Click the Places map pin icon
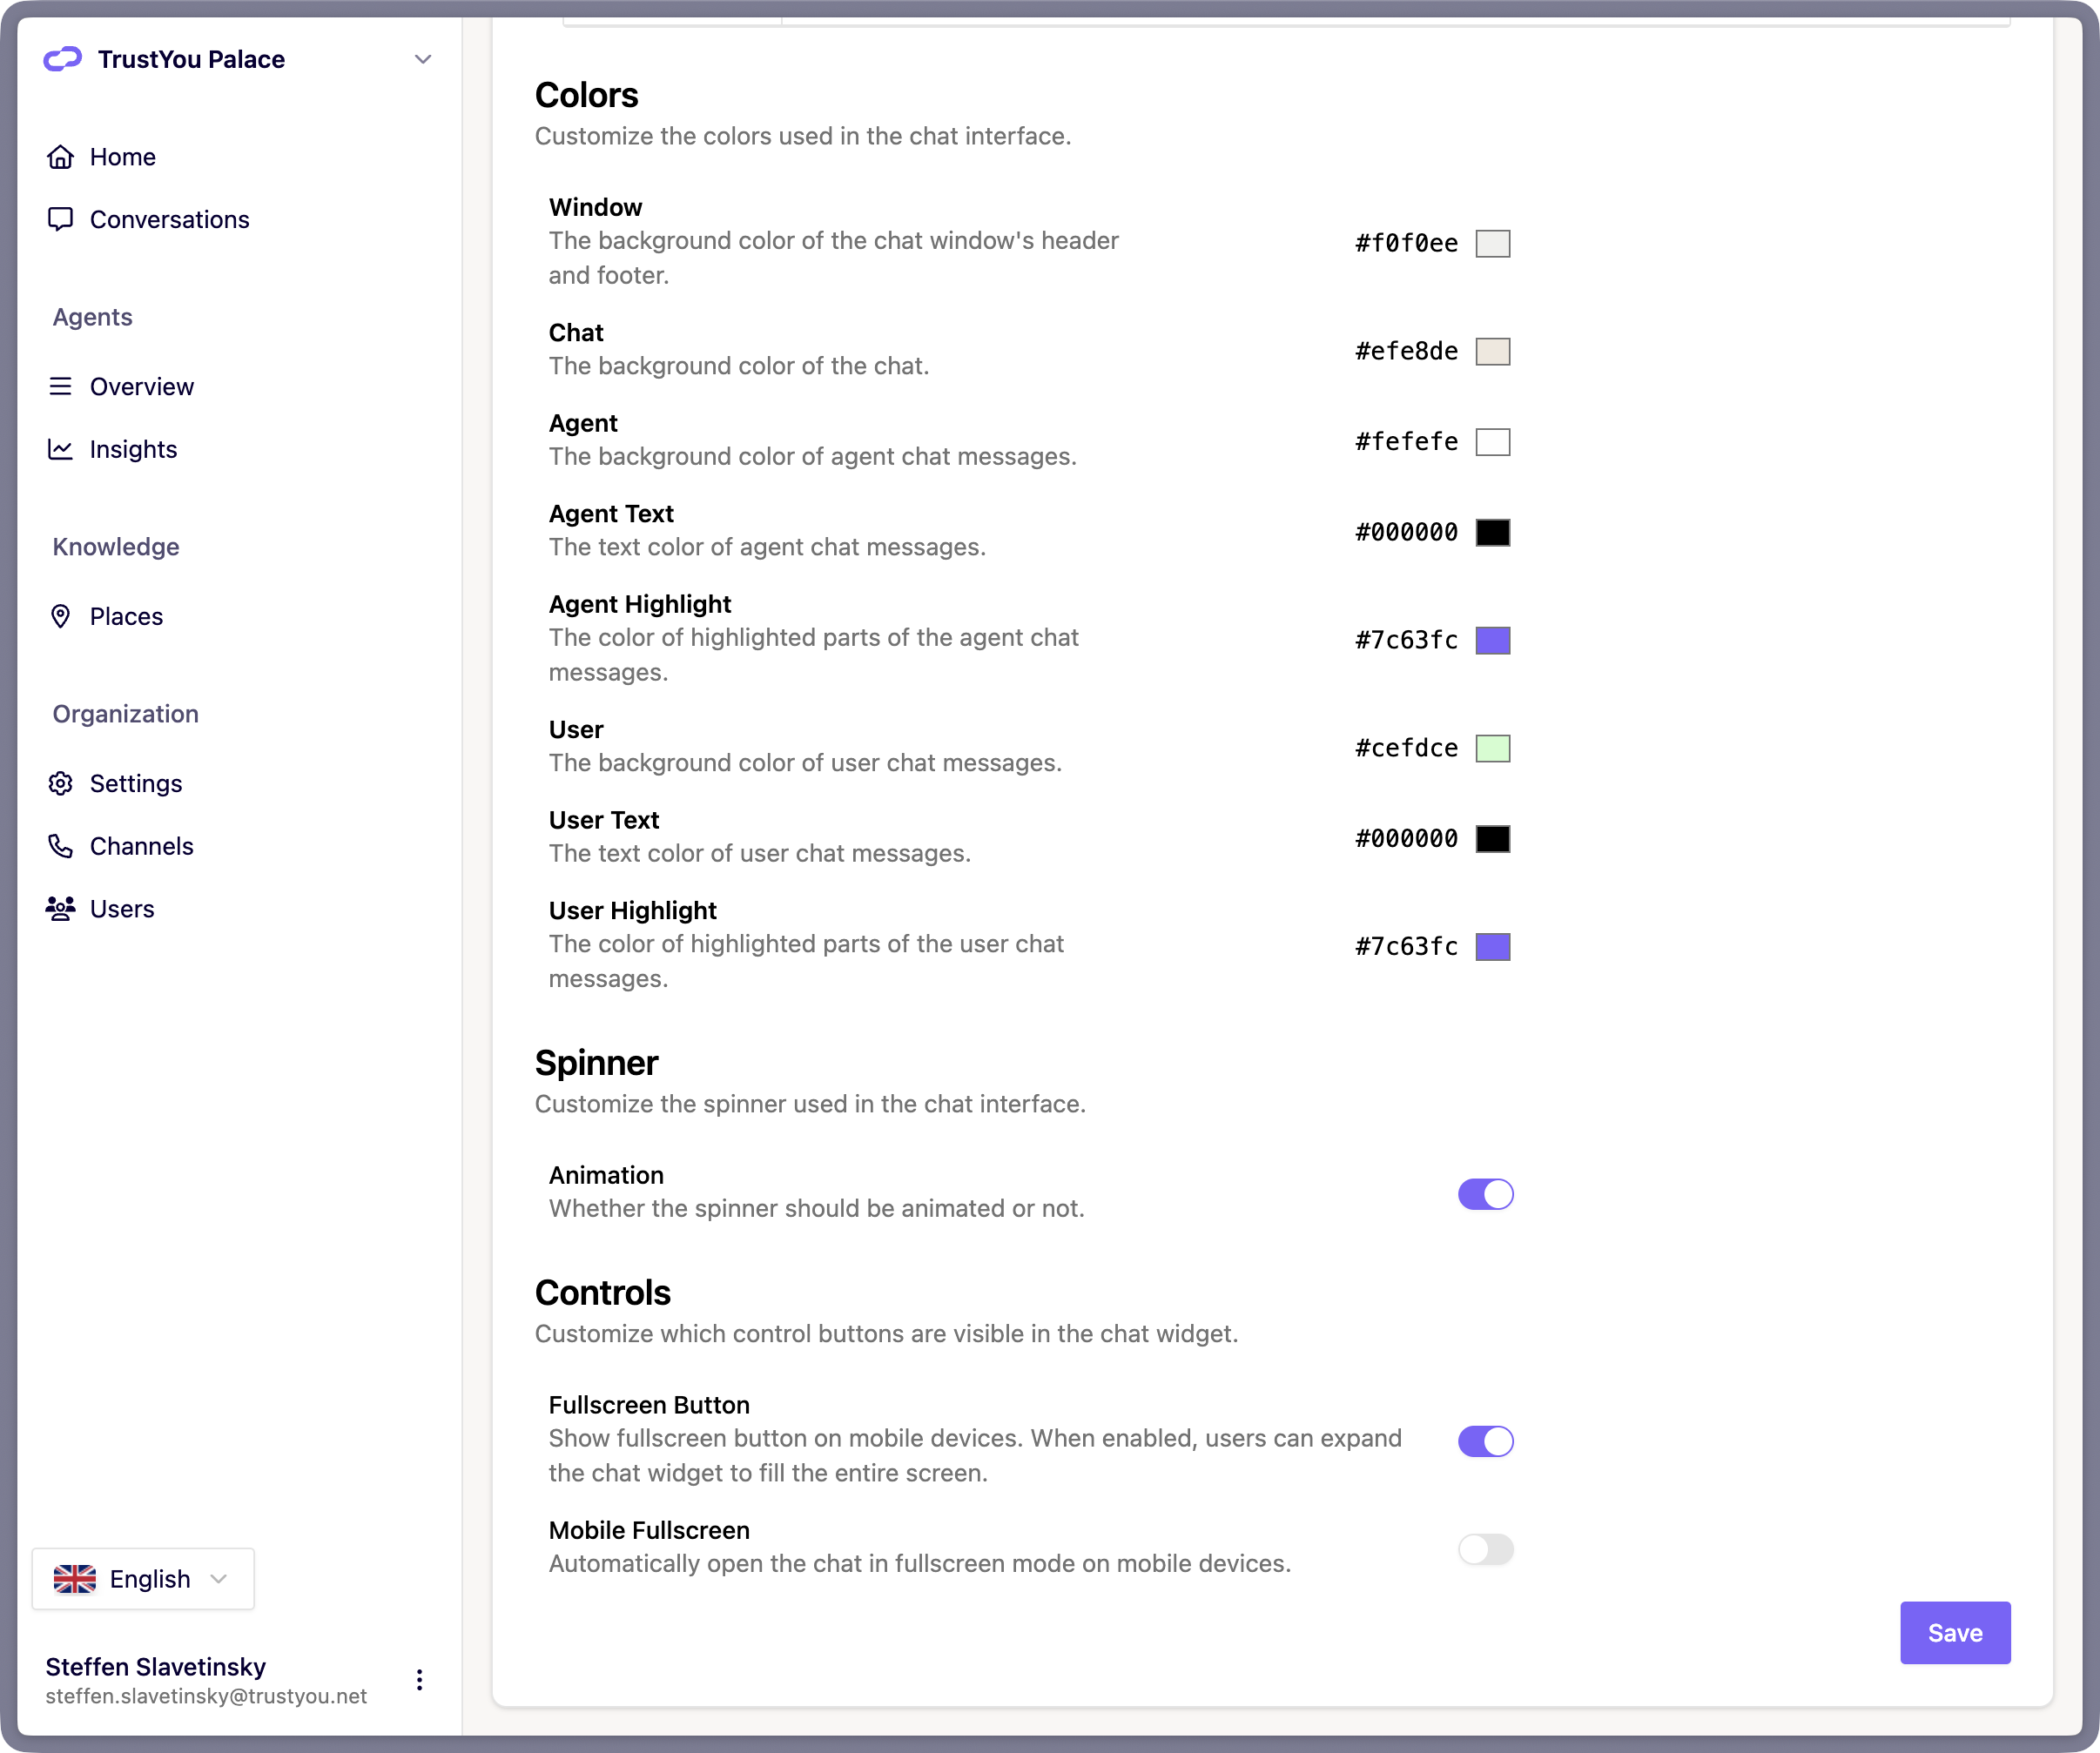Viewport: 2100px width, 1753px height. [60, 616]
